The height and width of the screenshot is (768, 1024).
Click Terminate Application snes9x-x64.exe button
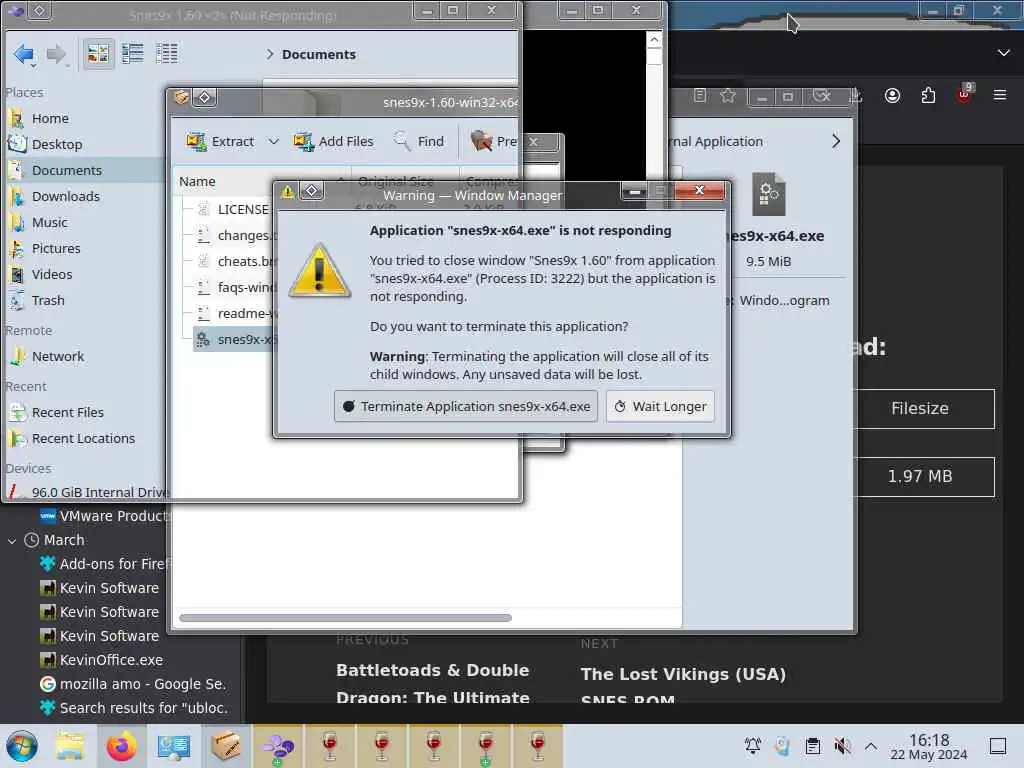pyautogui.click(x=466, y=406)
